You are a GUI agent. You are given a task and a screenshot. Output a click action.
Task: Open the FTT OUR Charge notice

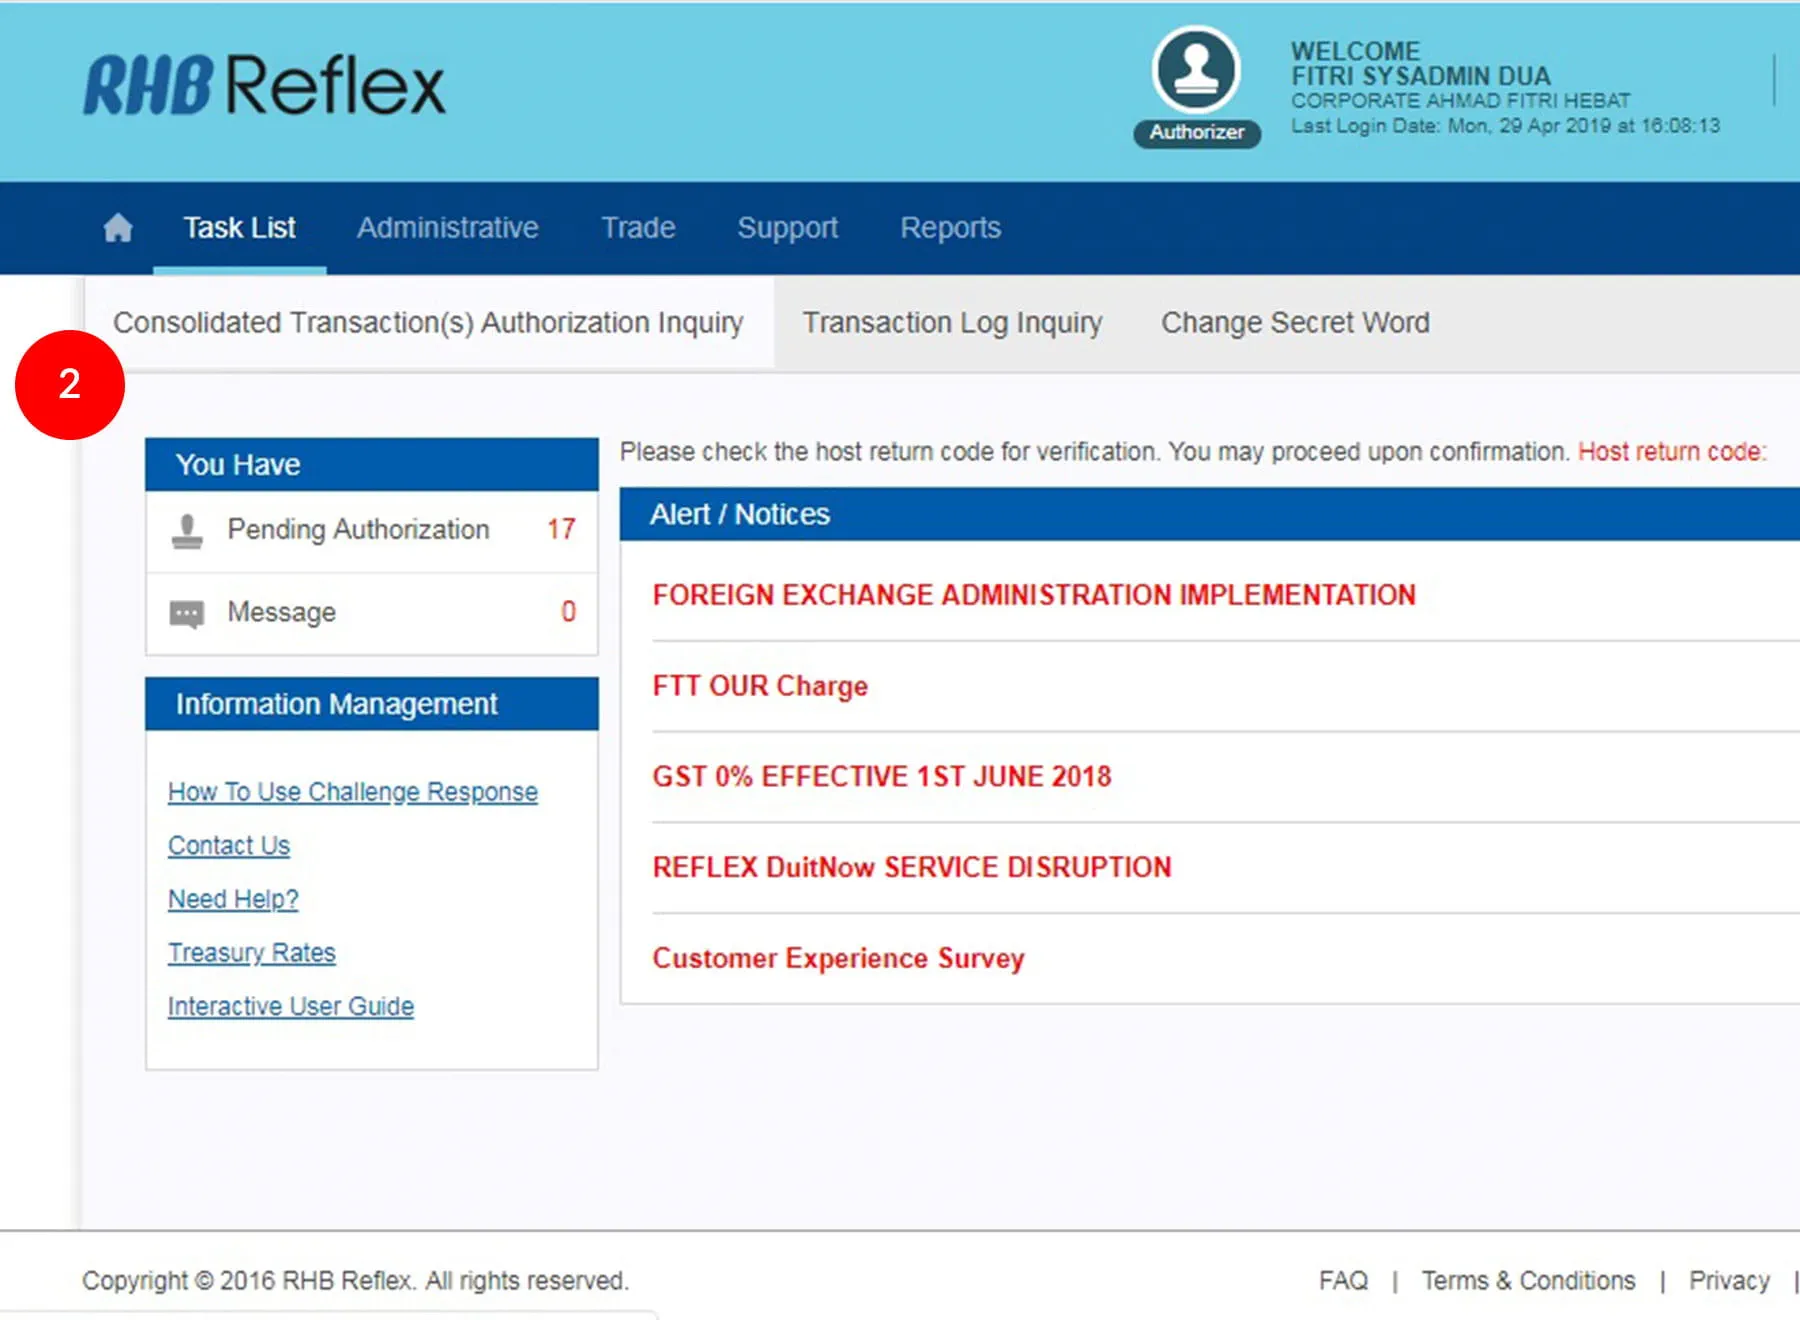(x=760, y=686)
